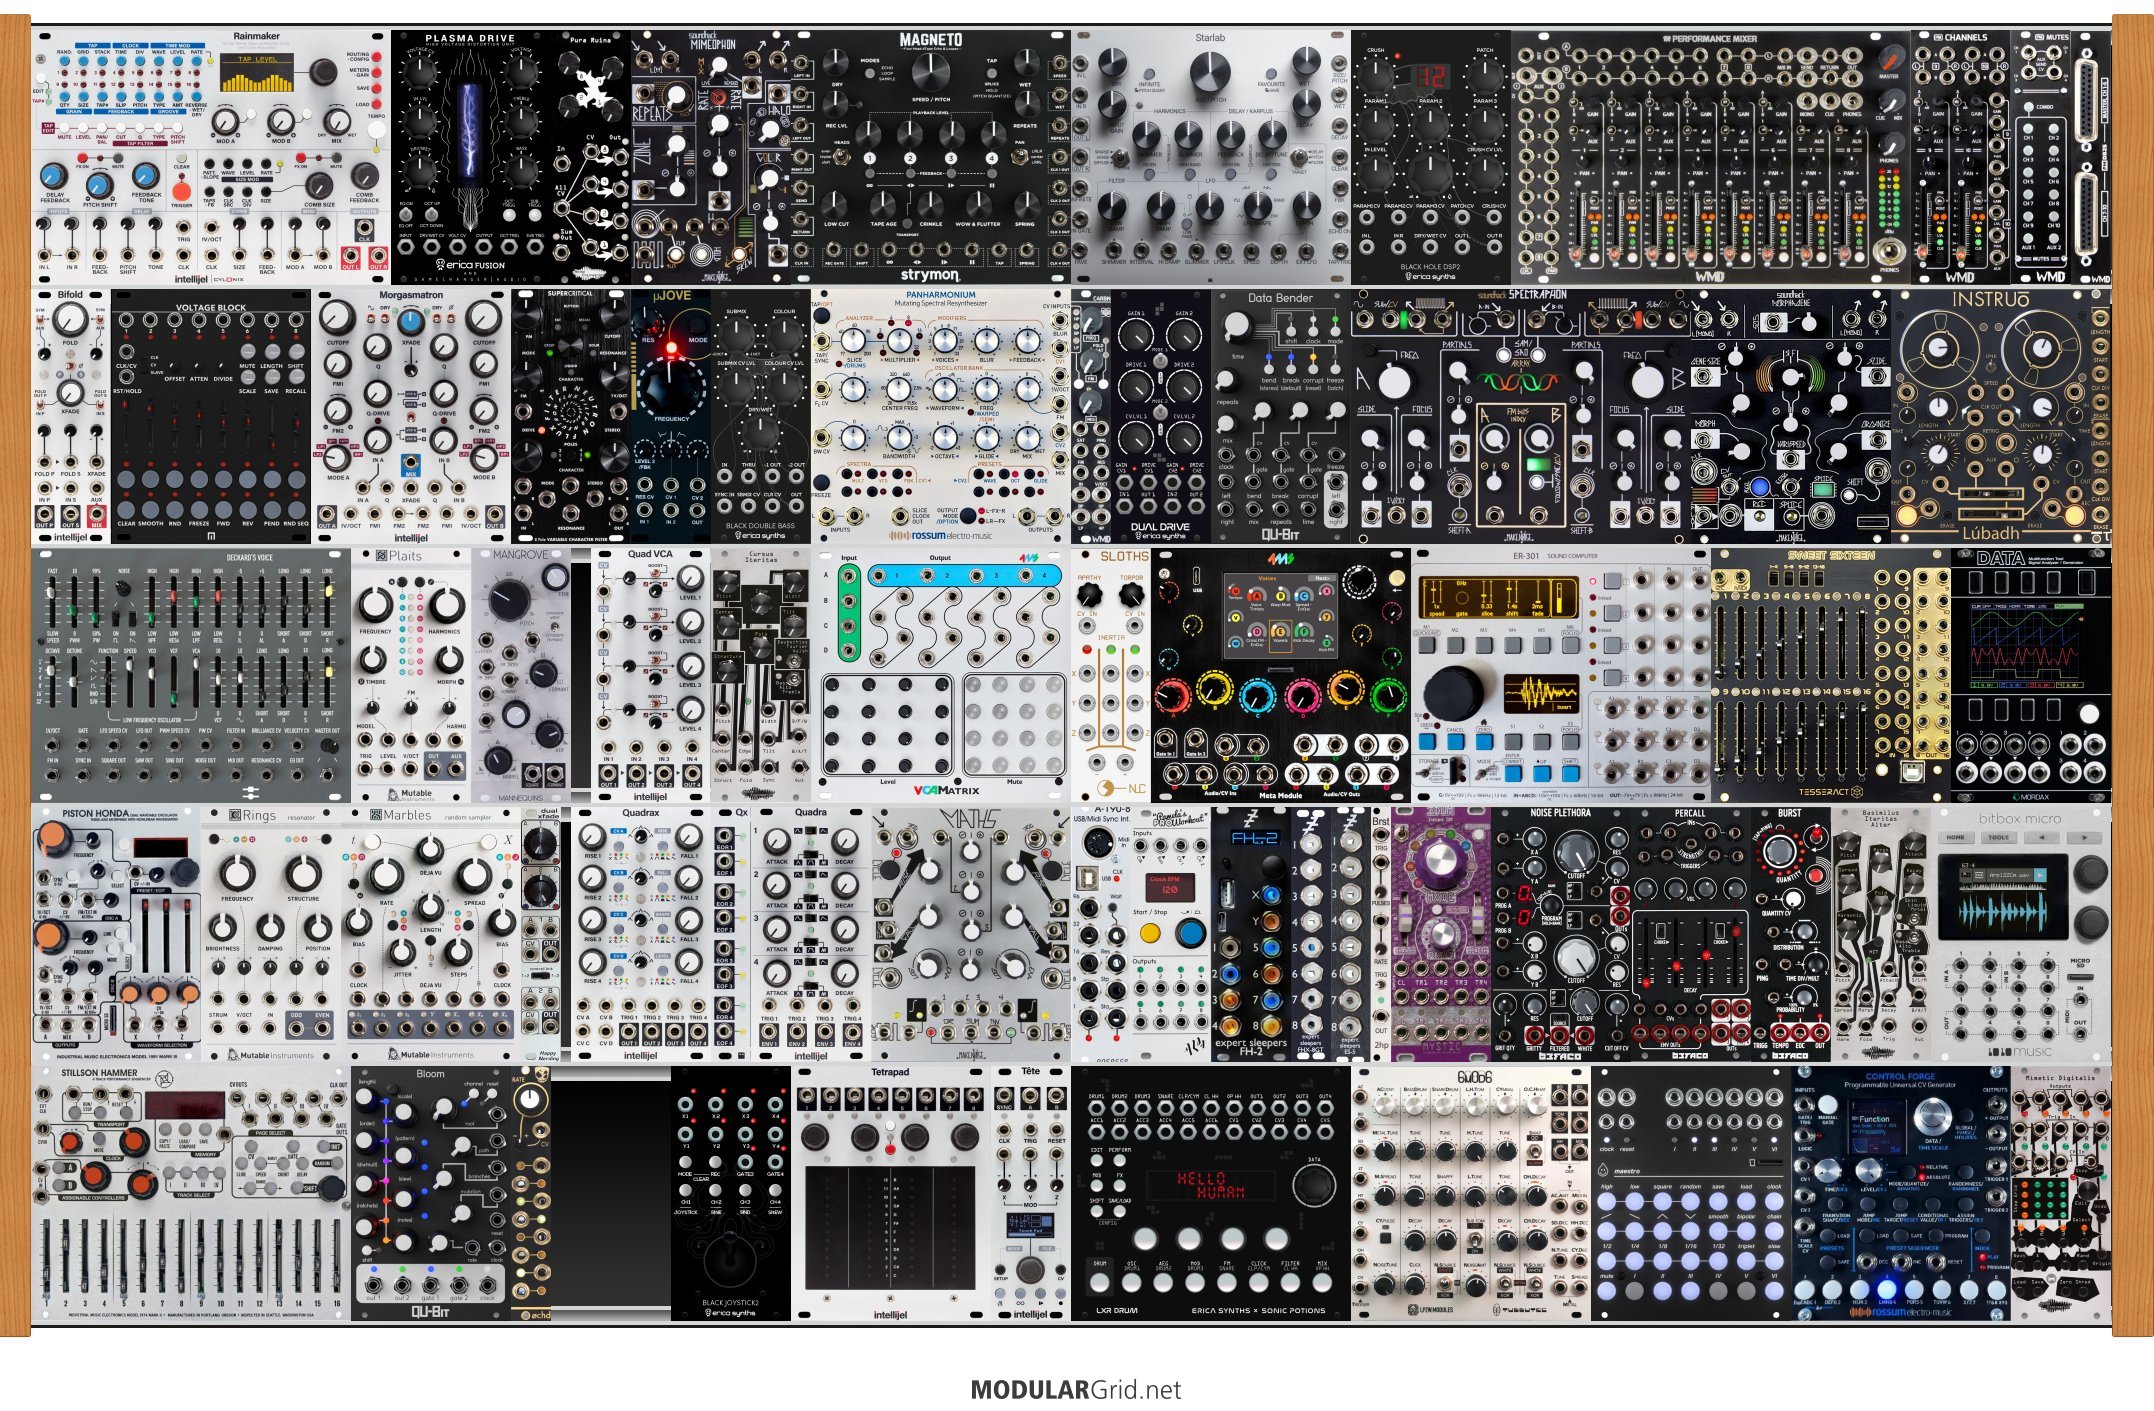
Task: Select the Basimilus Iteritas Alter module
Action: point(1880,934)
